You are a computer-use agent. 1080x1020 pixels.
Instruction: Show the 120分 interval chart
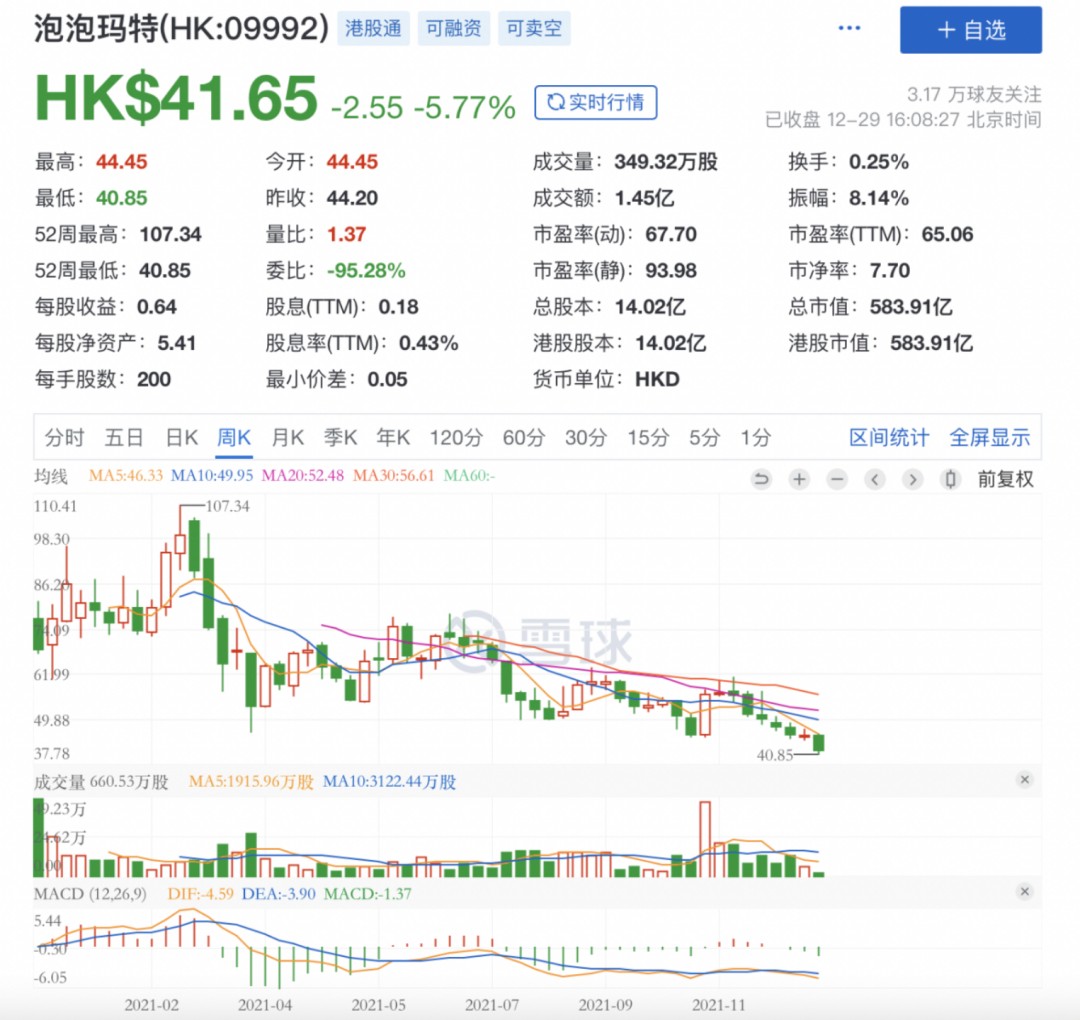[456, 437]
